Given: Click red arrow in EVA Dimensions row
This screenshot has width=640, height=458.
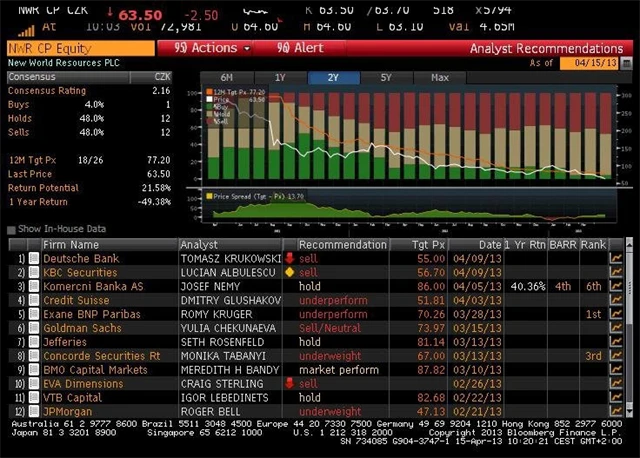Looking at the screenshot, I should [x=290, y=383].
